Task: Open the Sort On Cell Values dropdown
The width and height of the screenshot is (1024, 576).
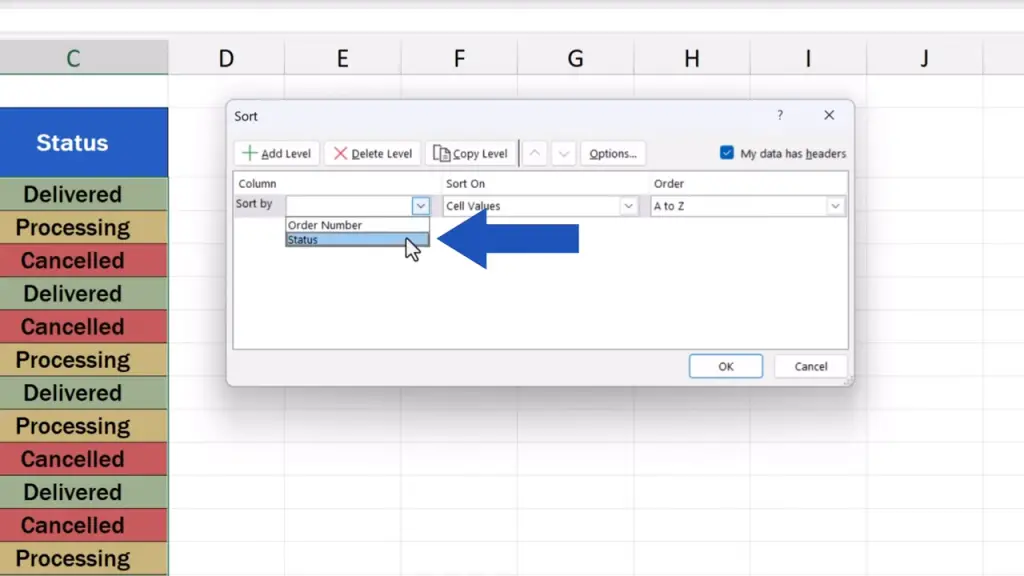Action: 629,206
